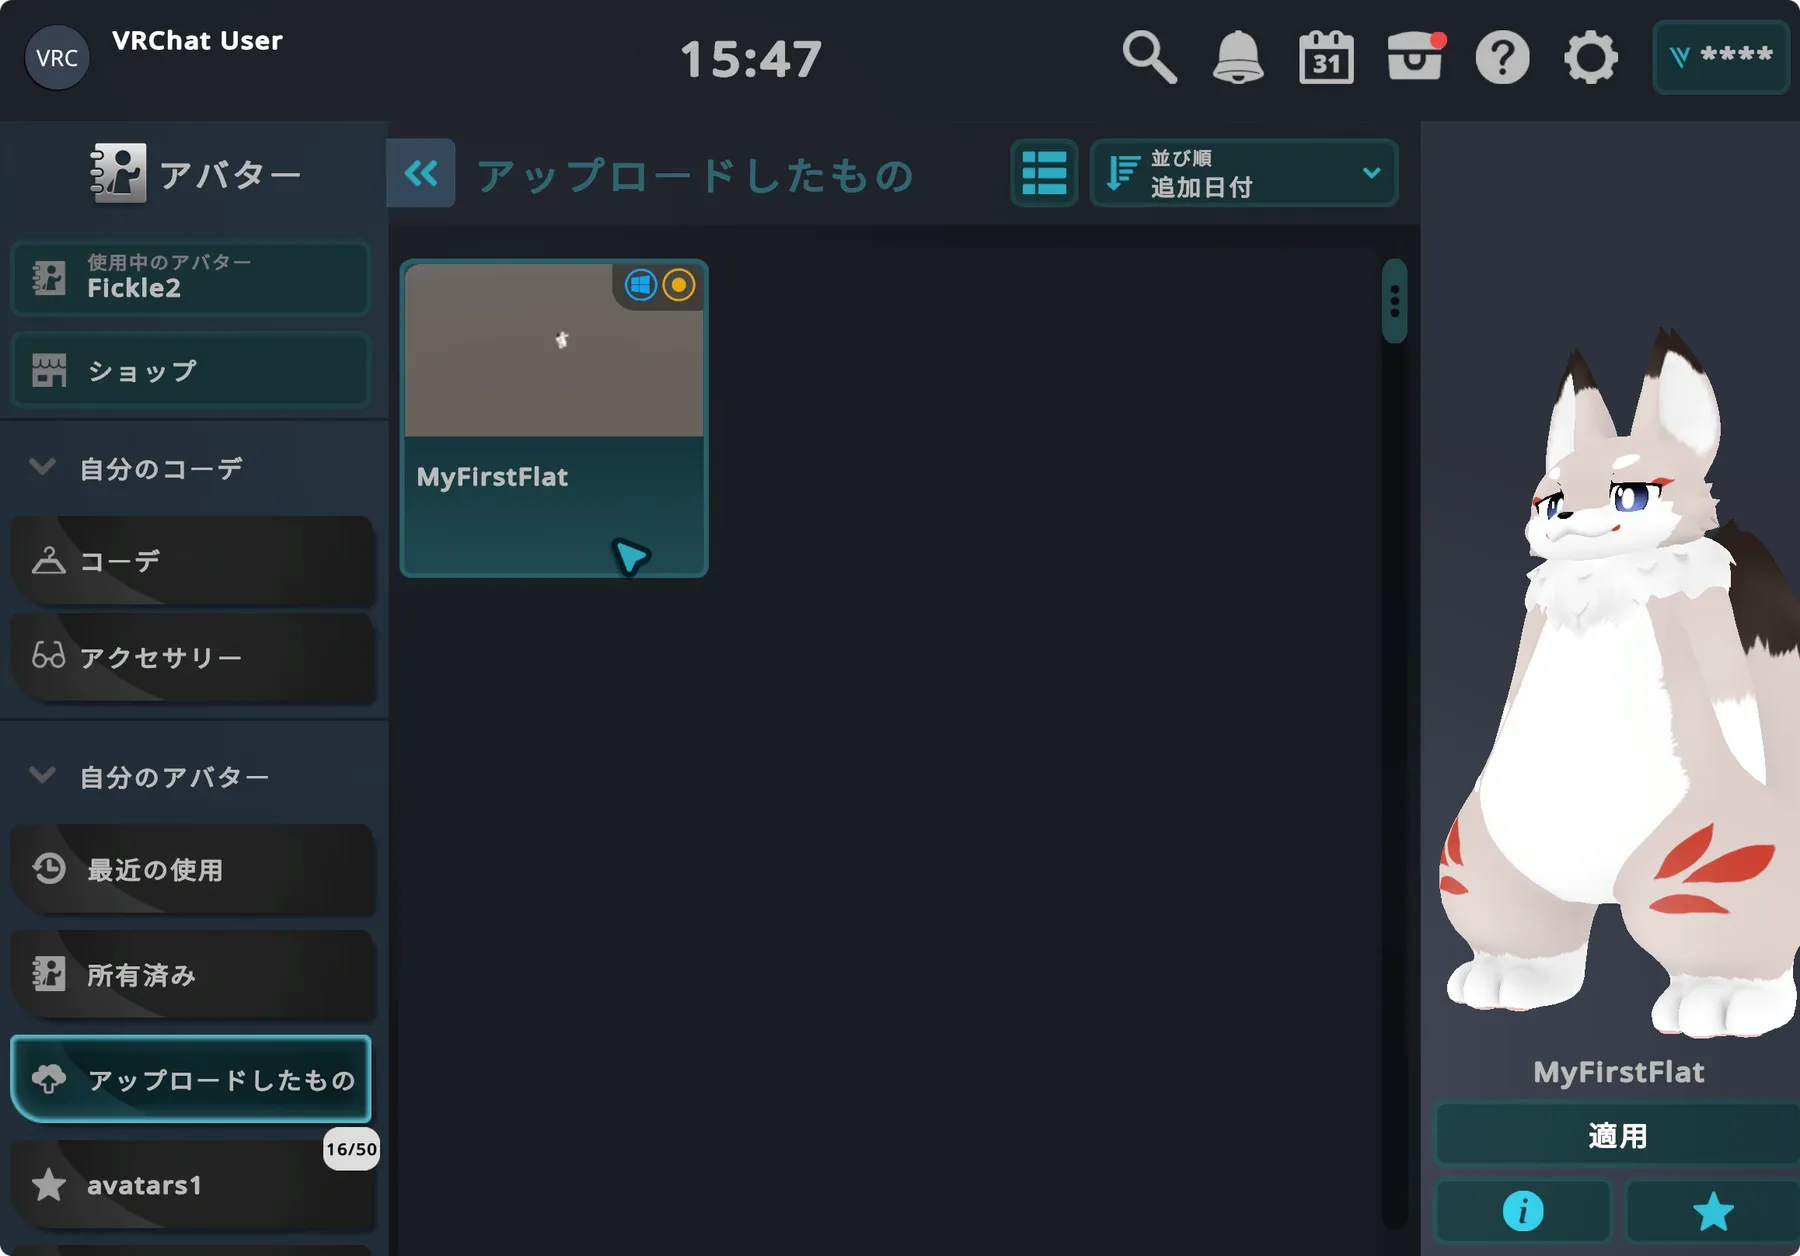1800x1256 pixels.
Task: Click the orange circle badge on MyFirstFlat
Action: click(x=679, y=285)
